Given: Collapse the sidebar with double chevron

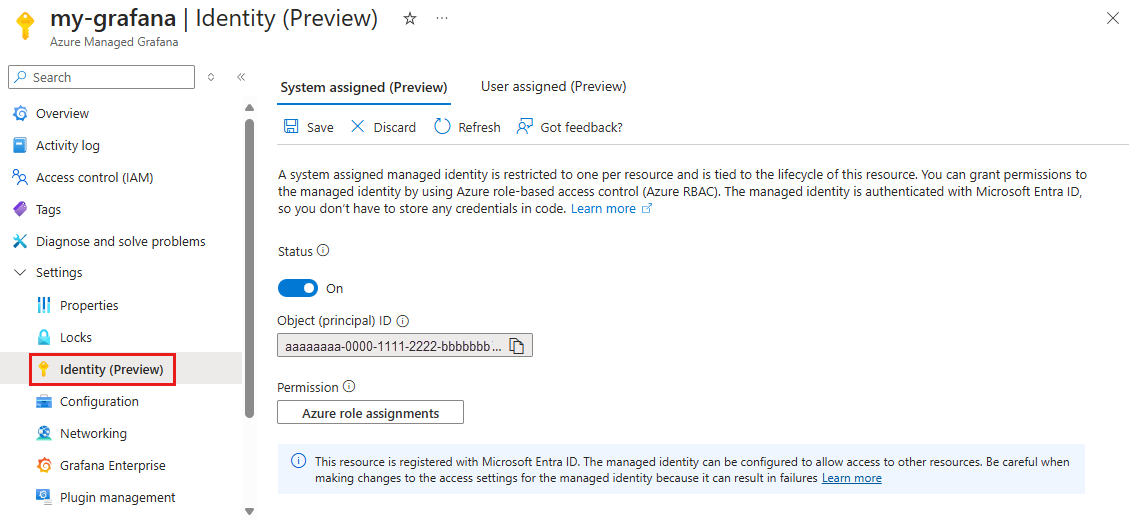Looking at the screenshot, I should [x=241, y=77].
